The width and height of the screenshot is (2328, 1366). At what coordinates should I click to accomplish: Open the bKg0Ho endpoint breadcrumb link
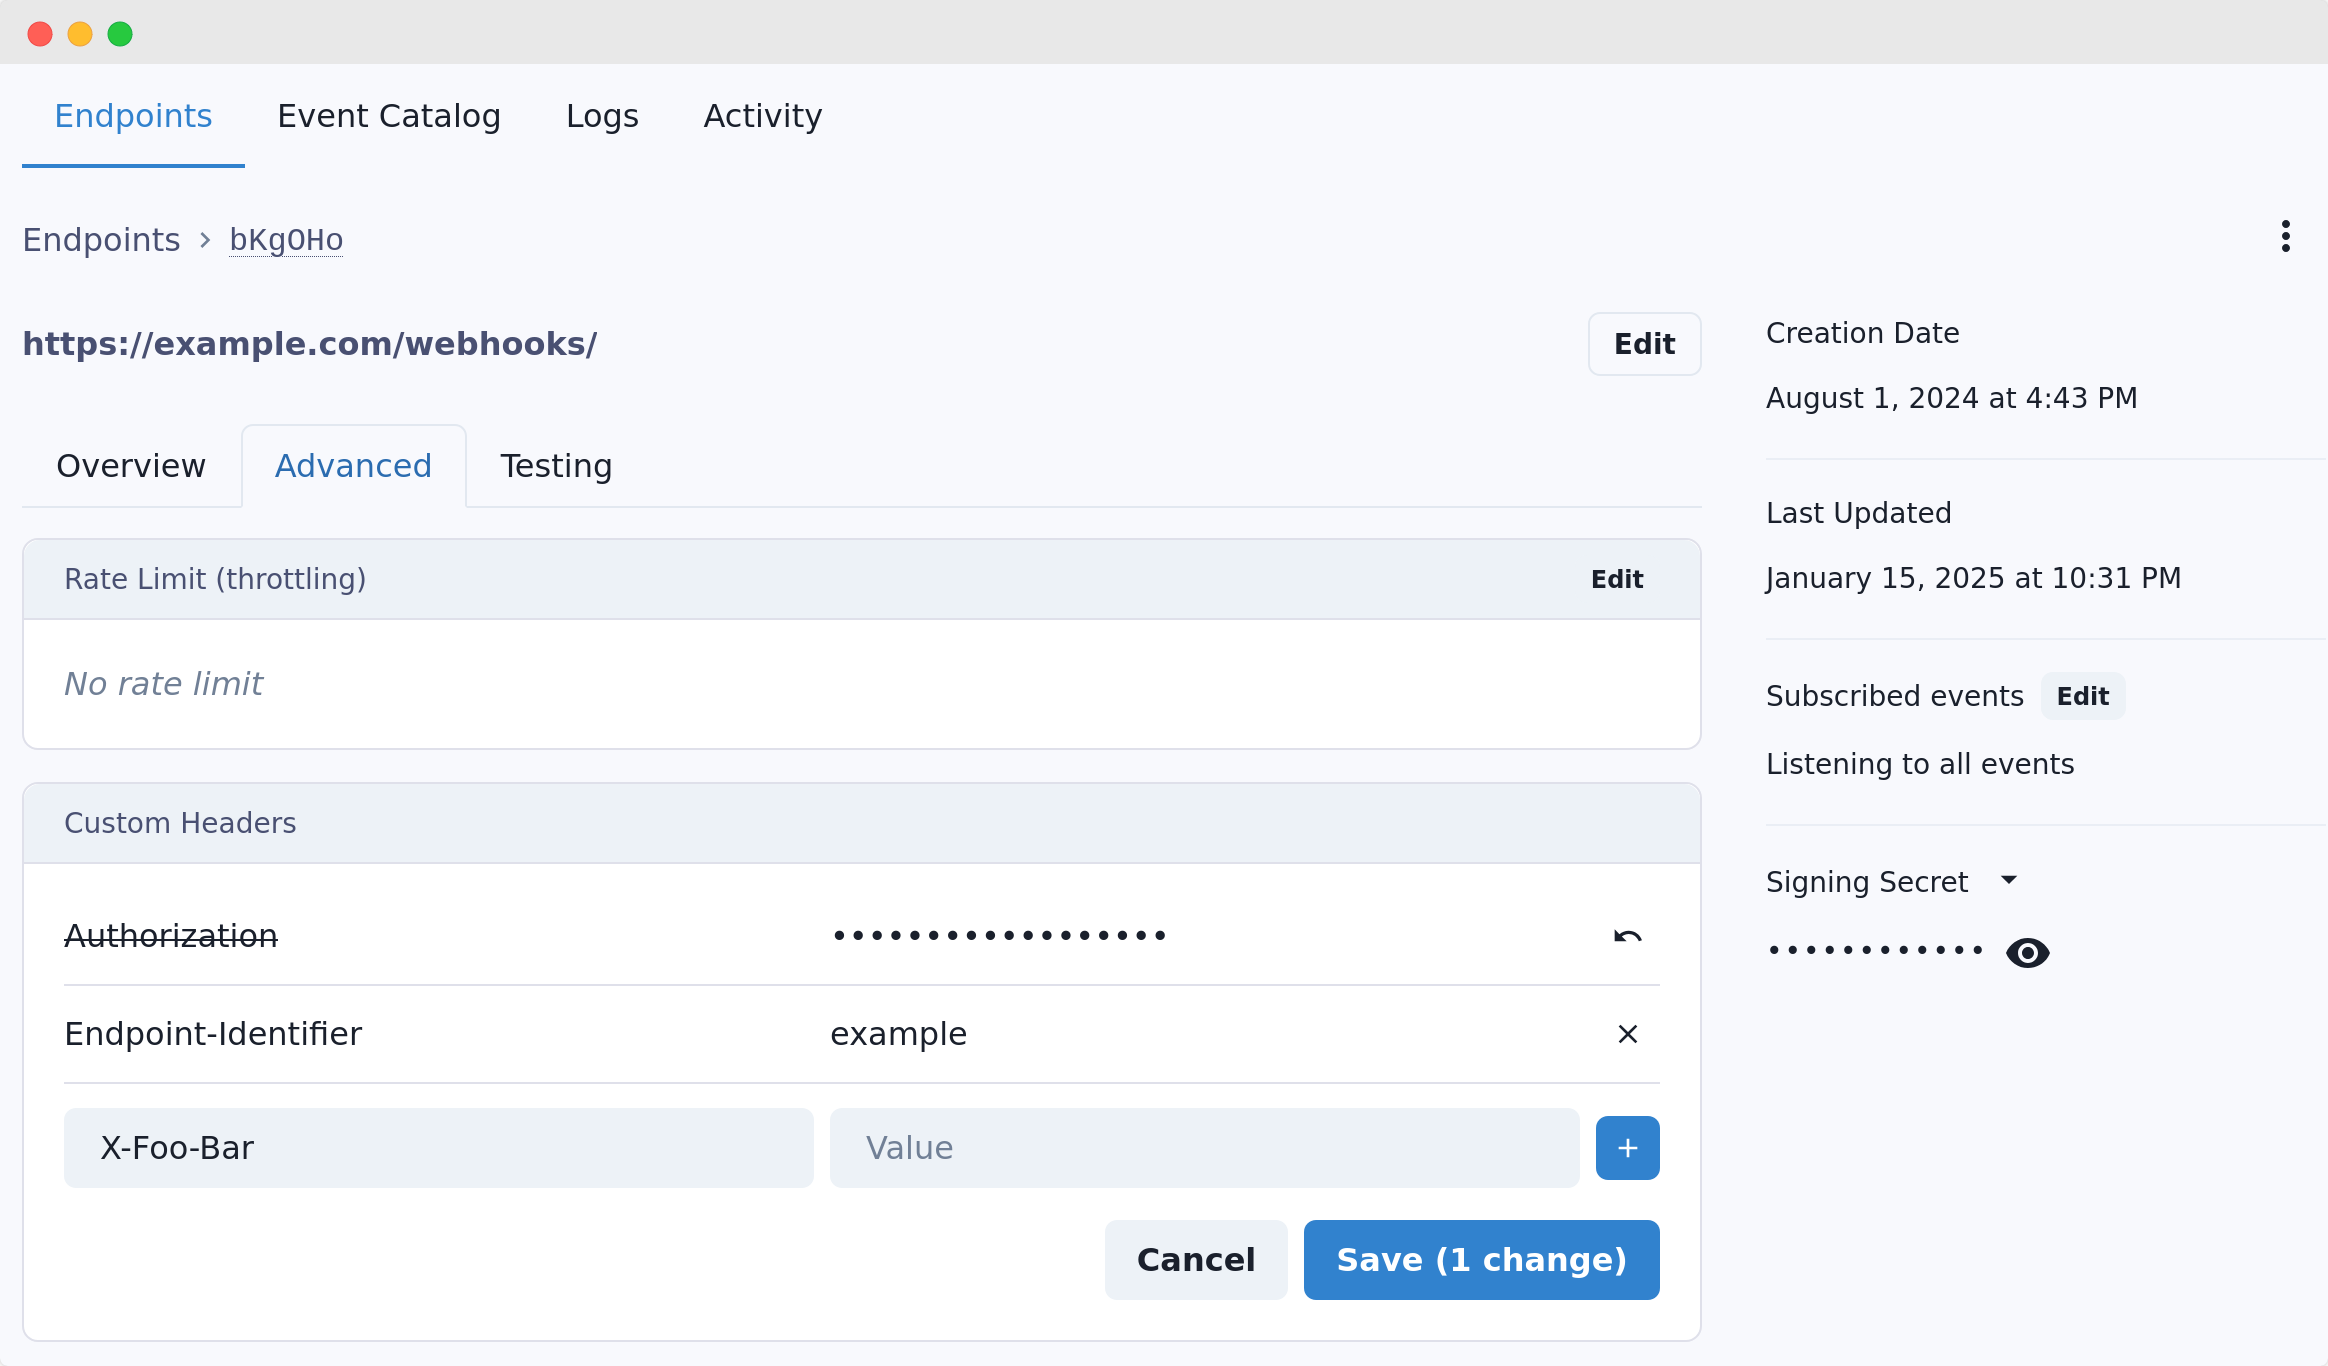coord(286,239)
